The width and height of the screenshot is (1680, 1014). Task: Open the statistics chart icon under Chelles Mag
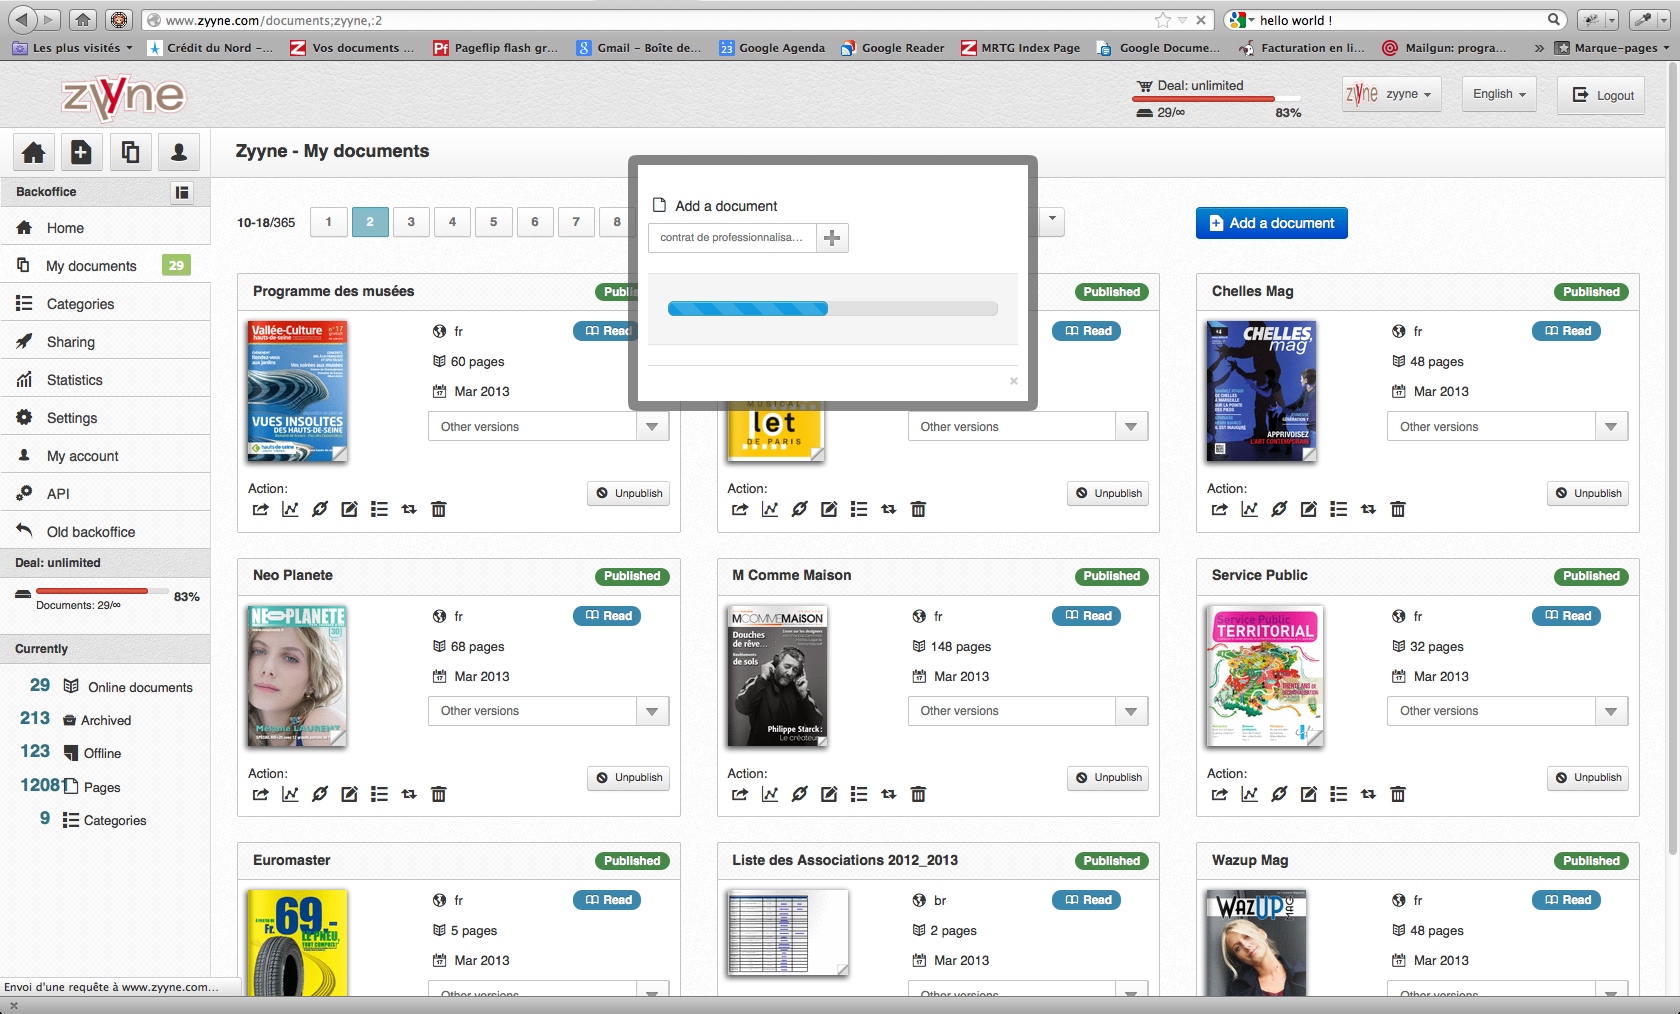(x=1249, y=509)
